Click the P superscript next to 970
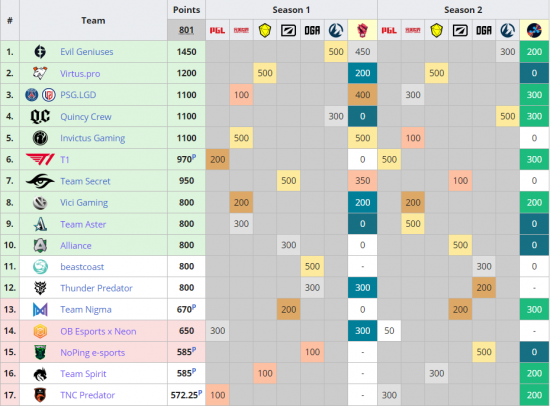Viewport: 550px width, 406px height. point(194,157)
